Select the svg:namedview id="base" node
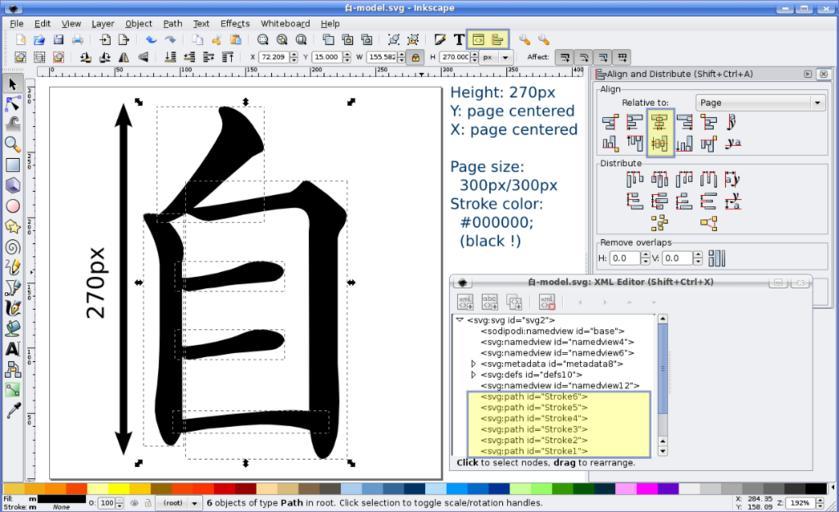 tap(551, 331)
